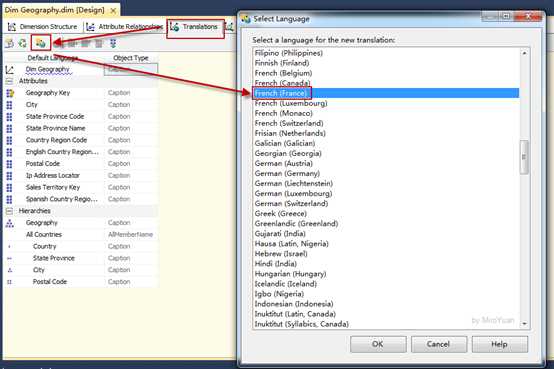Click the Geography Key attribute key icon

pyautogui.click(x=10, y=93)
